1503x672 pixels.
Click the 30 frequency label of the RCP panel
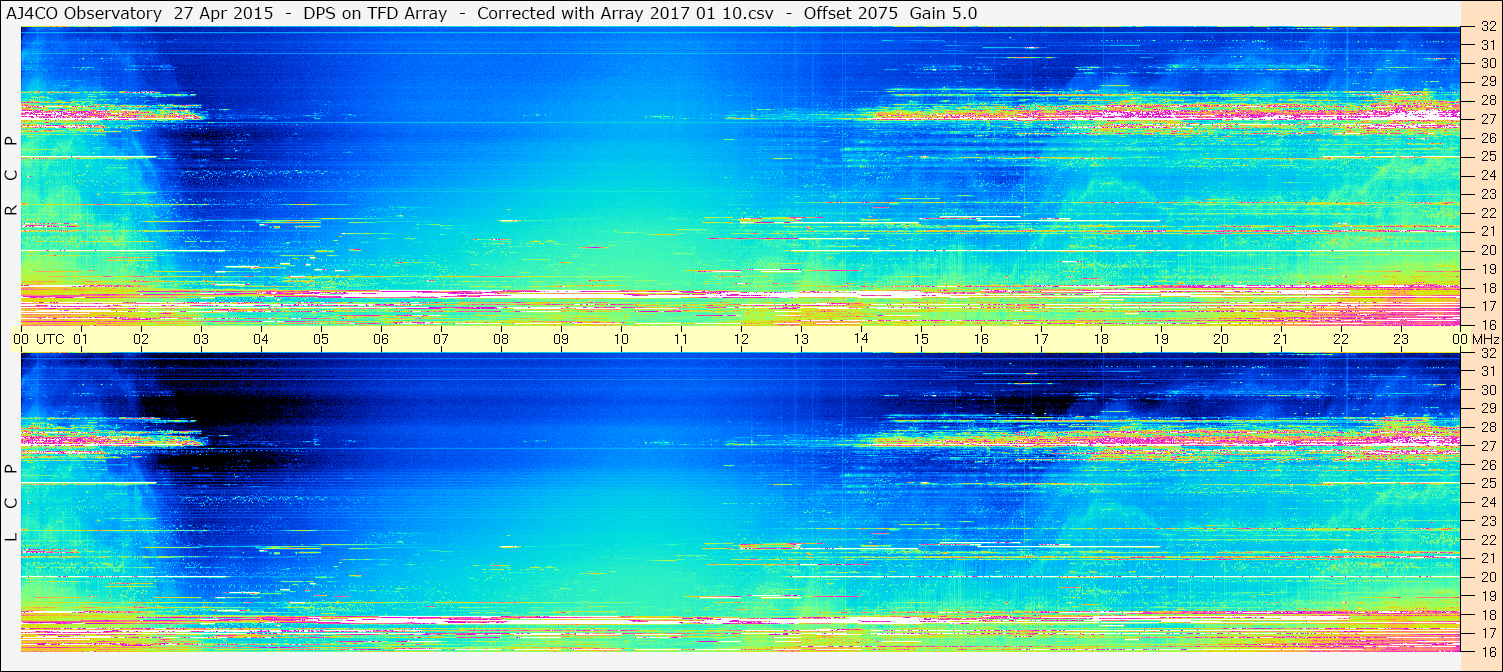point(1488,63)
